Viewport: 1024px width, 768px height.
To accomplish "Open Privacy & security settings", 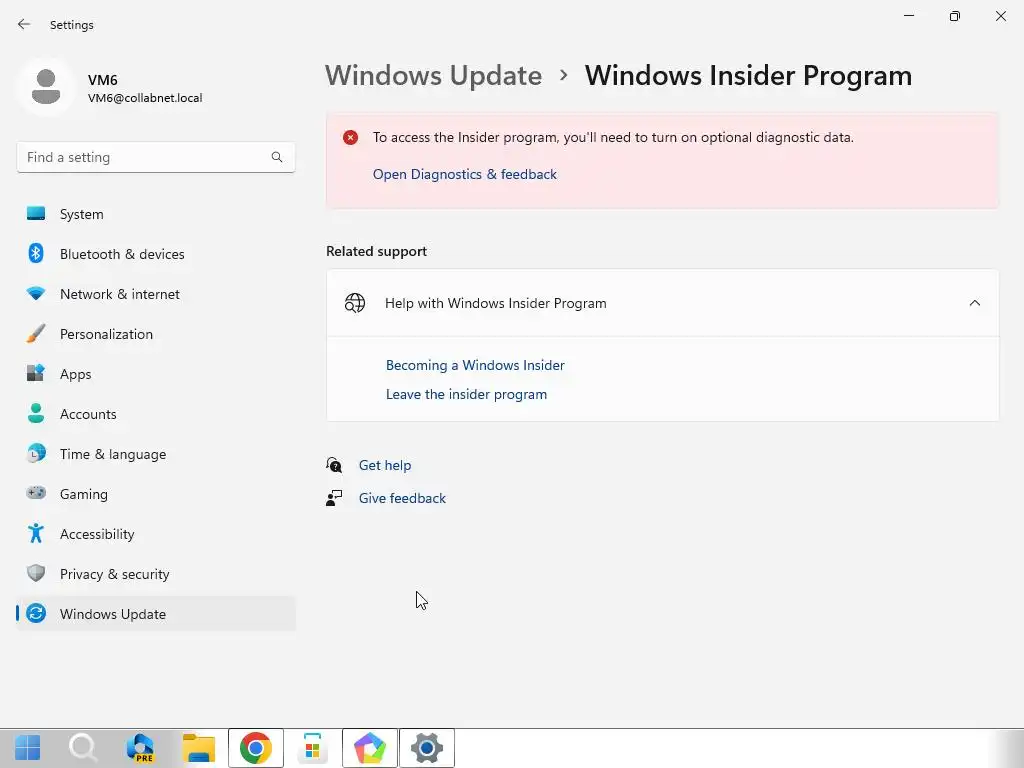I will click(x=155, y=574).
